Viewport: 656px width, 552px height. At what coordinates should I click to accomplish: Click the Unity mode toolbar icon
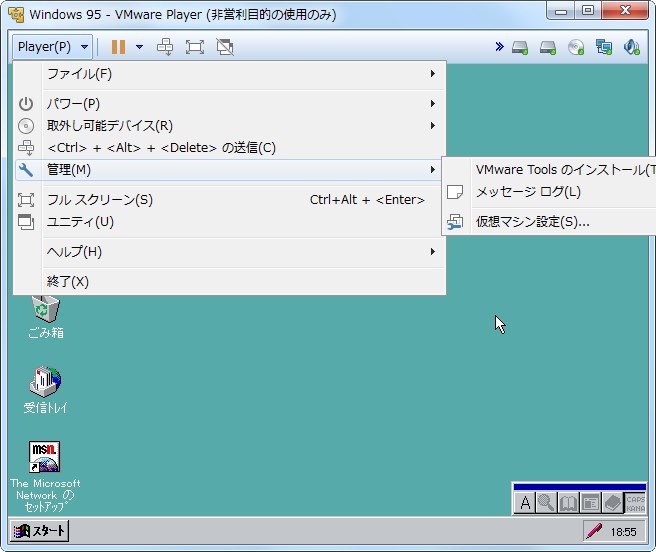[225, 47]
